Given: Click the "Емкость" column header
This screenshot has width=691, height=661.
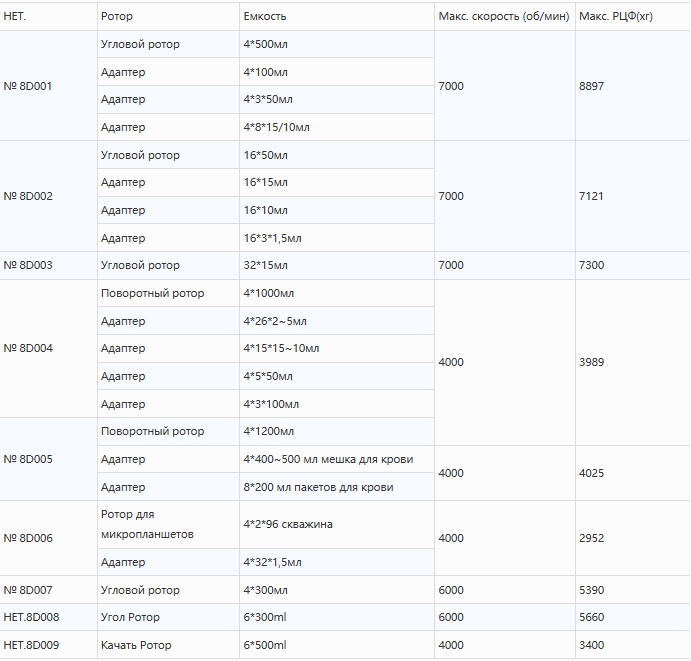Looking at the screenshot, I should (265, 17).
